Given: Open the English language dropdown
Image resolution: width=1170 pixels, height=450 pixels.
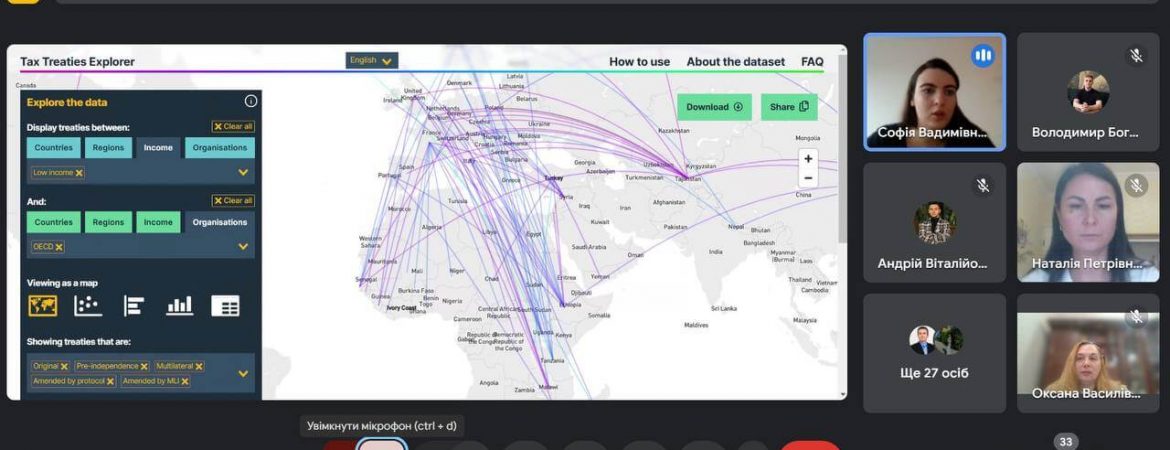Looking at the screenshot, I should click(x=372, y=60).
